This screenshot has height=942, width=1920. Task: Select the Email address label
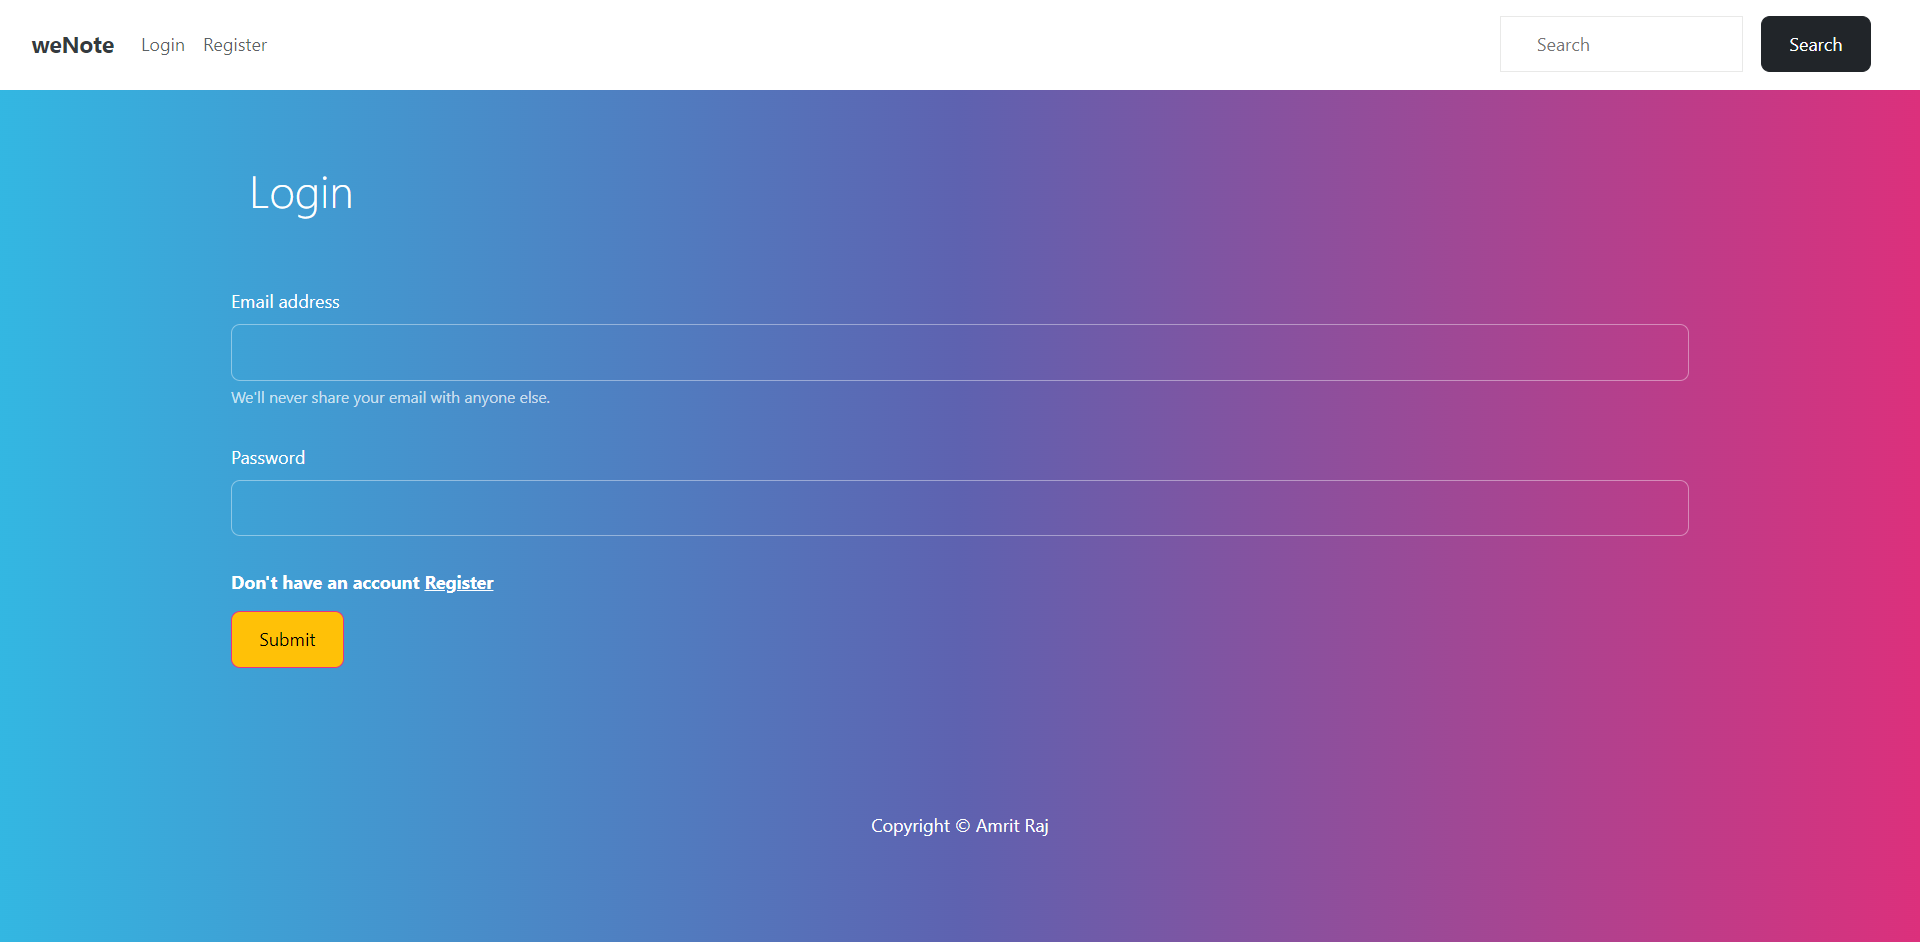pos(285,302)
